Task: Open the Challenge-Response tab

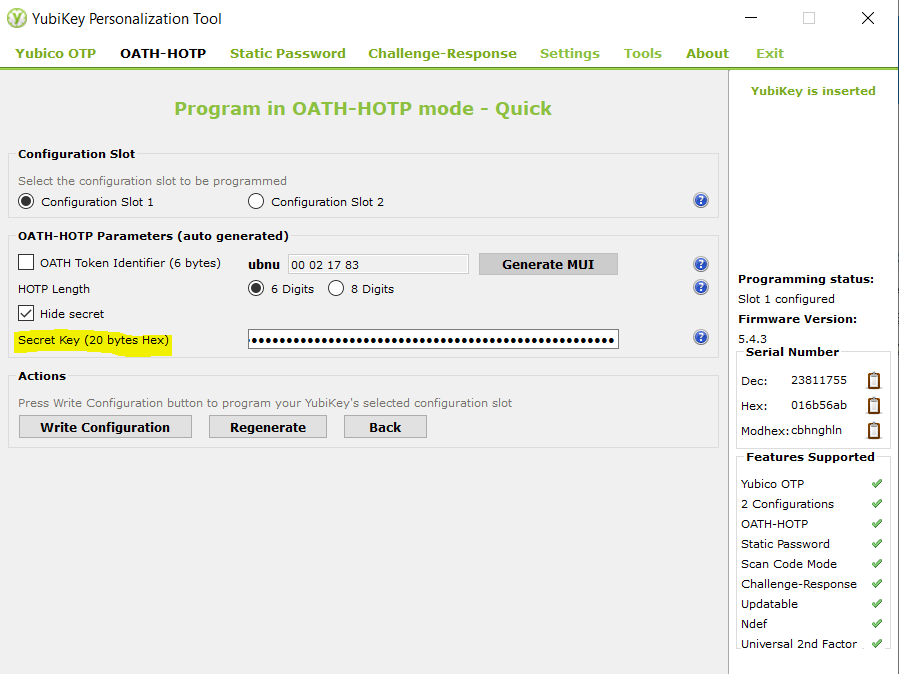Action: click(442, 53)
